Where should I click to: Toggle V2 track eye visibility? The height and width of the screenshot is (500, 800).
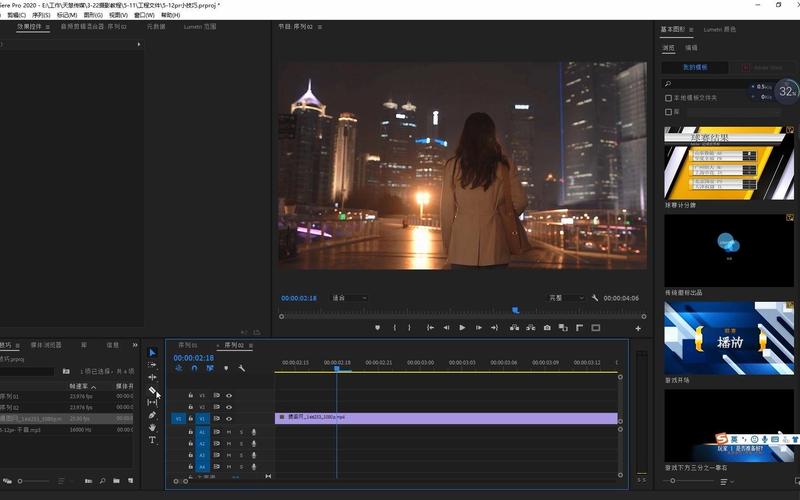[229, 407]
